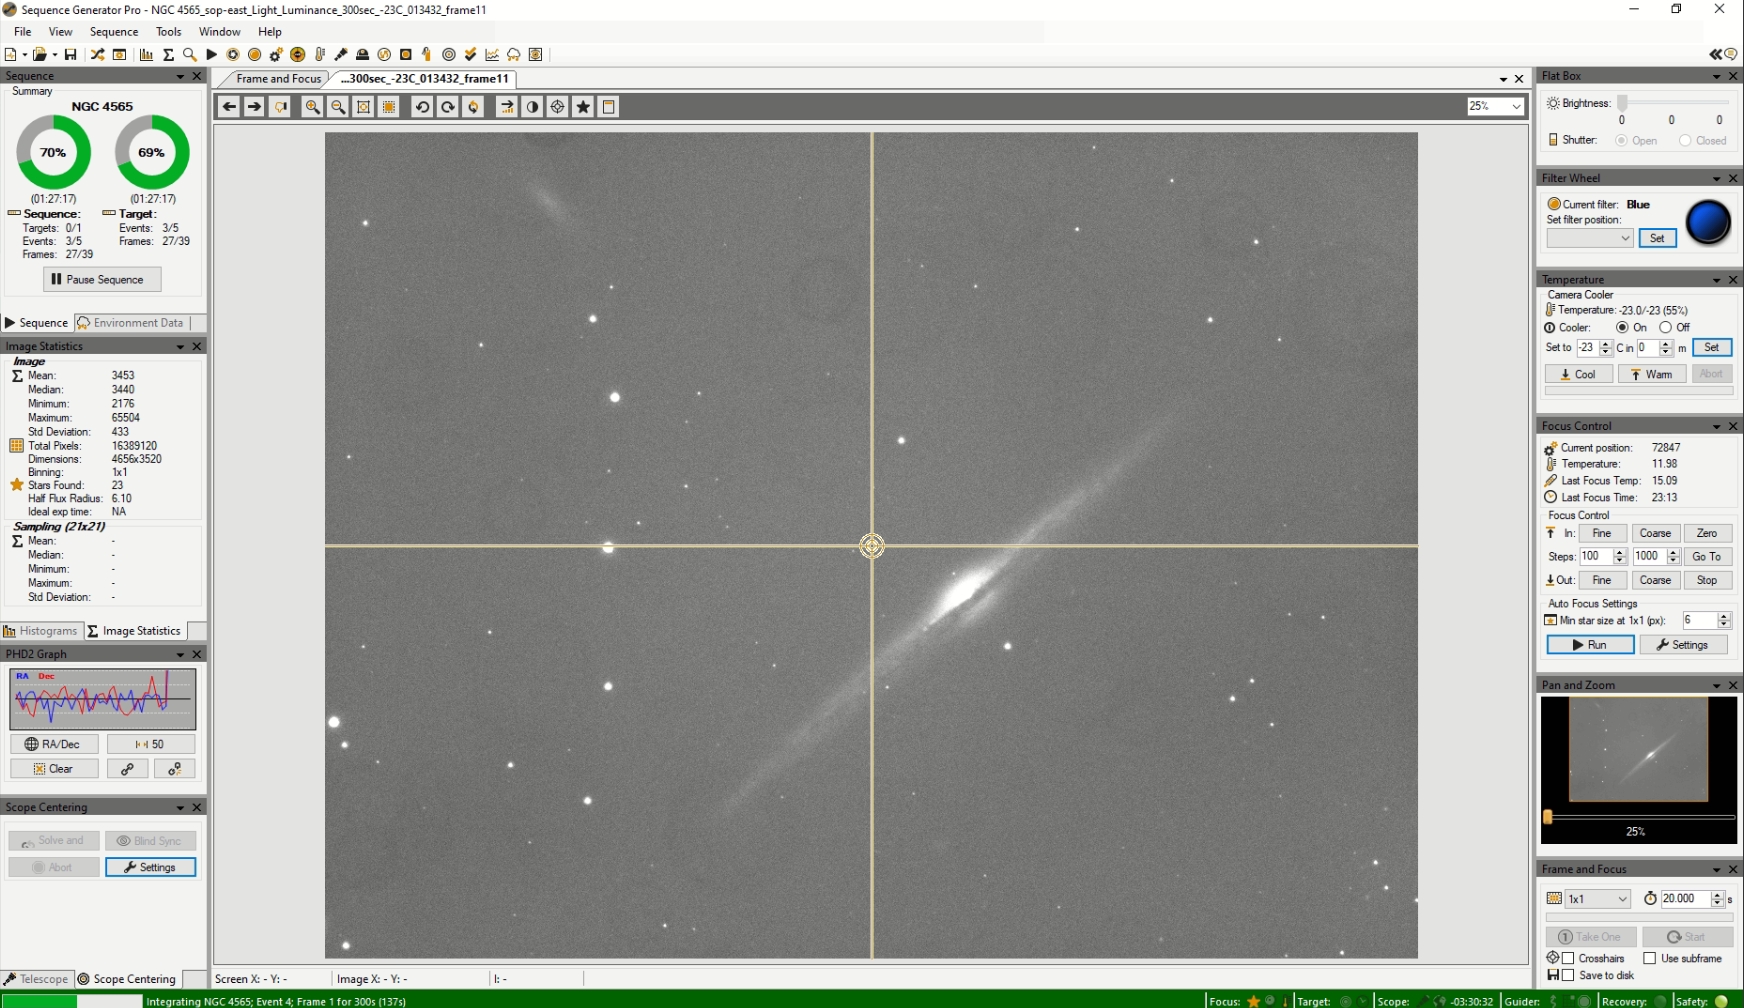The height and width of the screenshot is (1008, 1744).
Task: Select the zoom-in tool on the image toolbar
Action: [312, 107]
